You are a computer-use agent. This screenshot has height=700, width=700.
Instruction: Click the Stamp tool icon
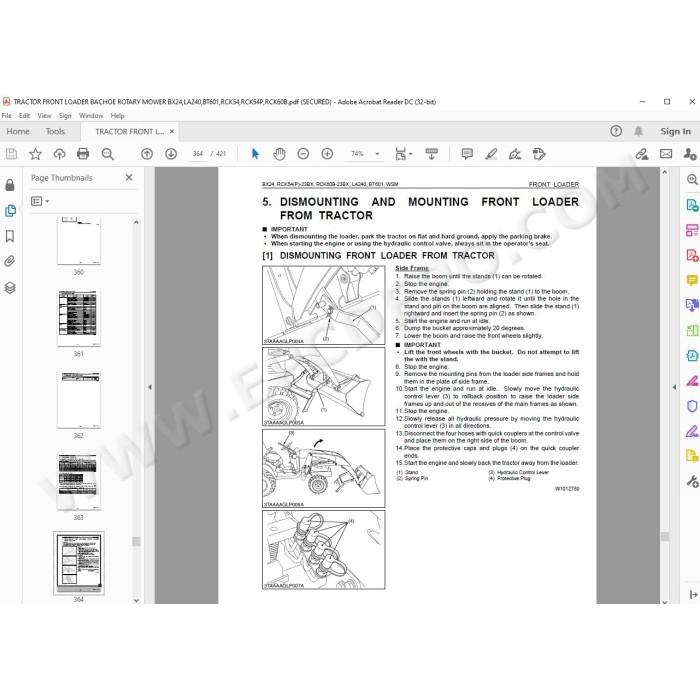[539, 154]
